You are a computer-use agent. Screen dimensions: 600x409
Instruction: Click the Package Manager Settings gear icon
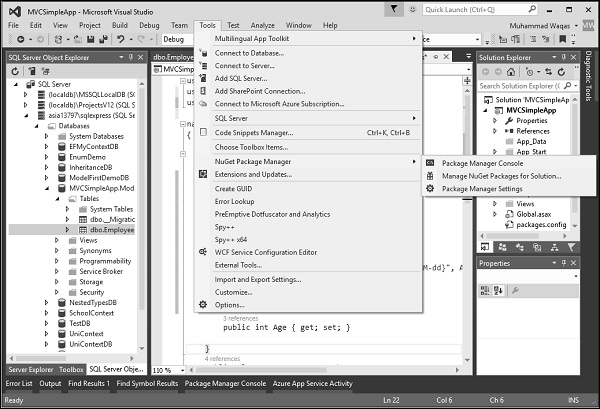click(430, 189)
